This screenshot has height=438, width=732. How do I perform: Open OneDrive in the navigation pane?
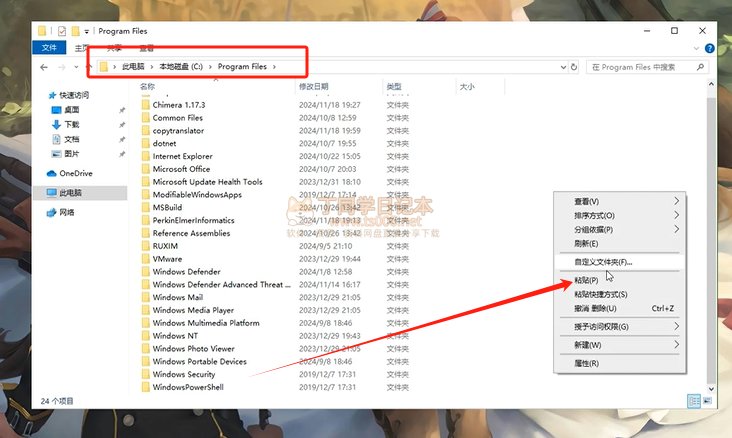[x=75, y=173]
